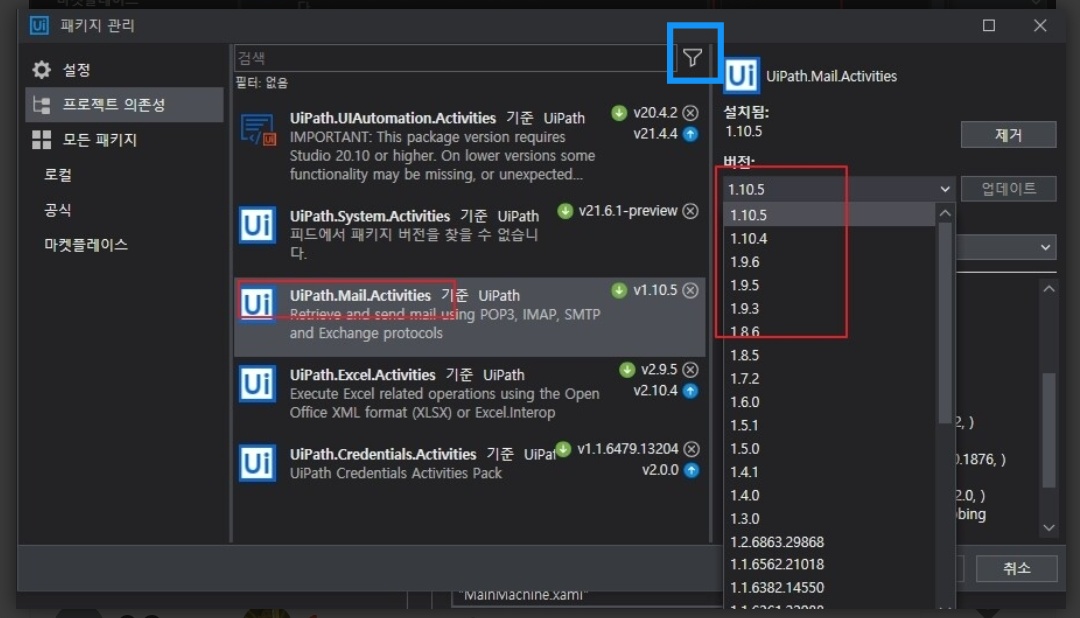Screen dimensions: 1080x618
Task: Select version 1.1.6562.21018 entry
Action: (x=829, y=565)
